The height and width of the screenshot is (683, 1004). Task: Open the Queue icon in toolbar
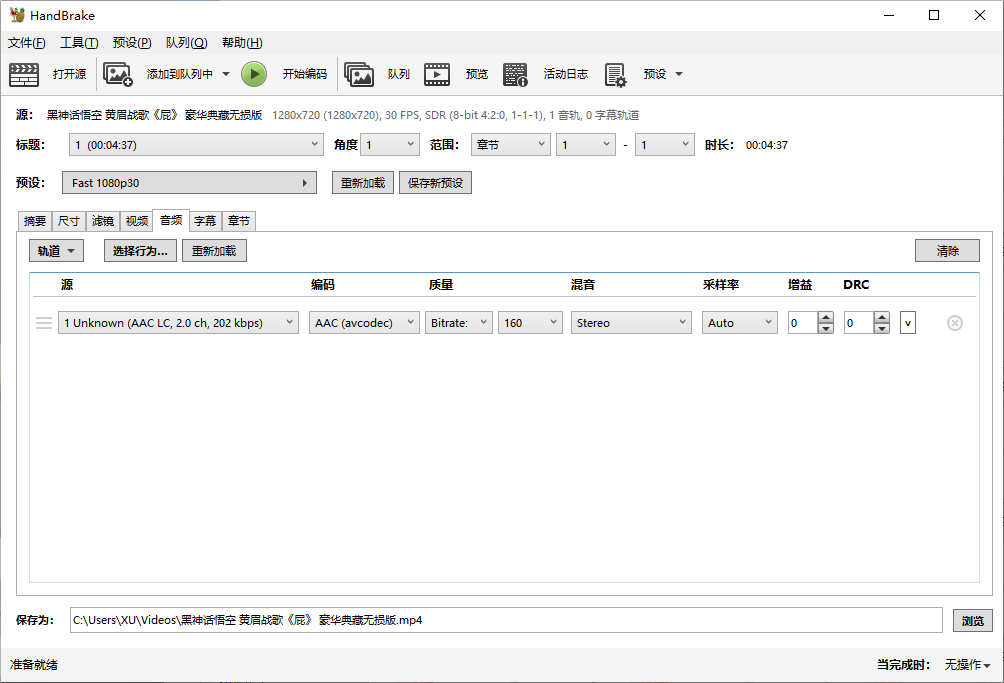(359, 74)
